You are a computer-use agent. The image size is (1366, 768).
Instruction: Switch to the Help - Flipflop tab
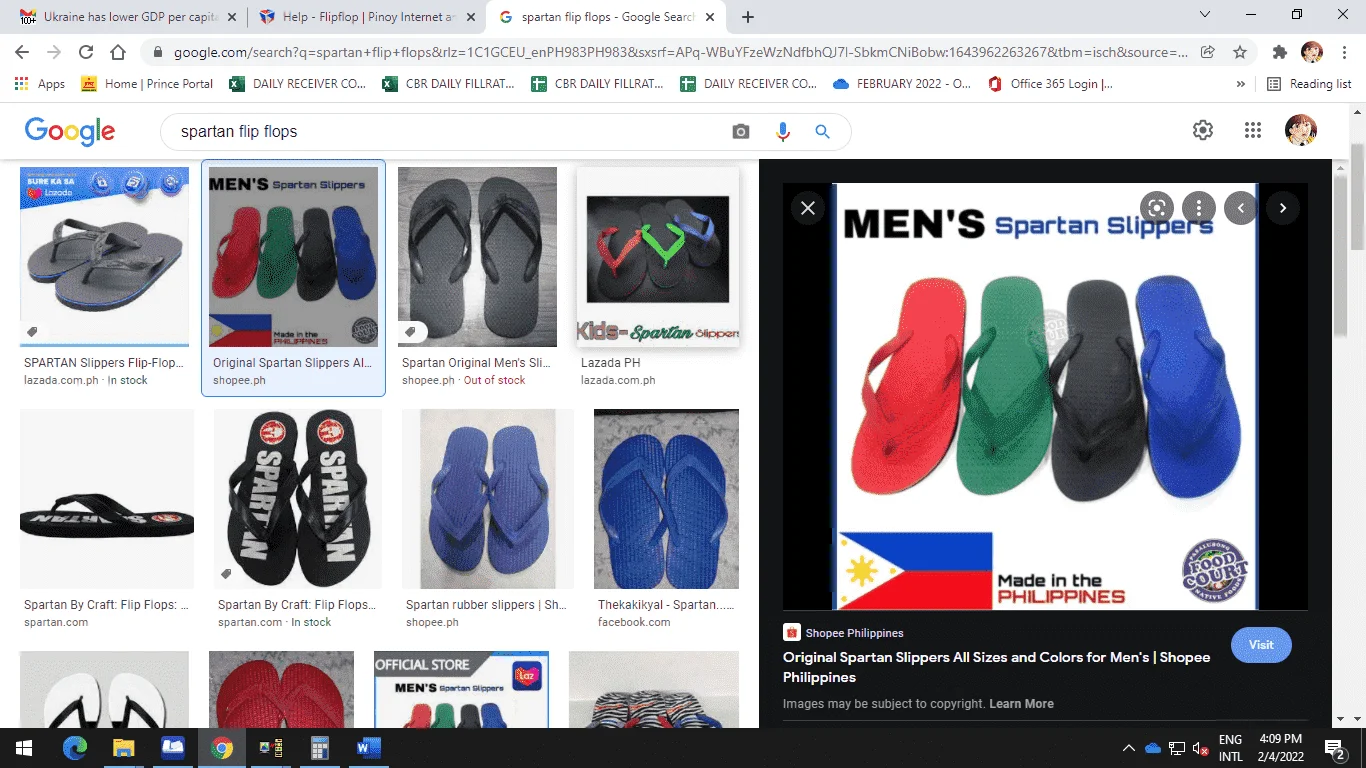pos(366,17)
